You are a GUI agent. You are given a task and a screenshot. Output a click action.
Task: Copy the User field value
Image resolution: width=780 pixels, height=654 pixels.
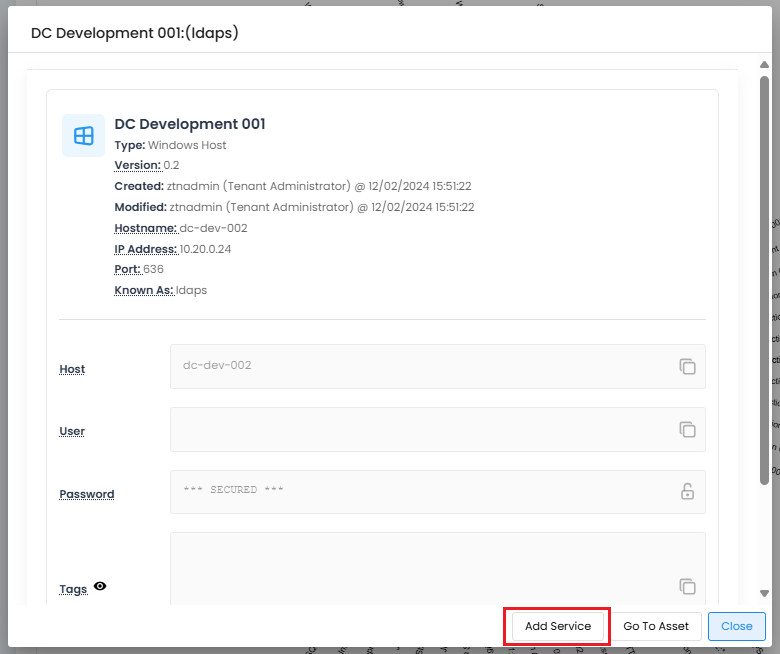pyautogui.click(x=687, y=429)
